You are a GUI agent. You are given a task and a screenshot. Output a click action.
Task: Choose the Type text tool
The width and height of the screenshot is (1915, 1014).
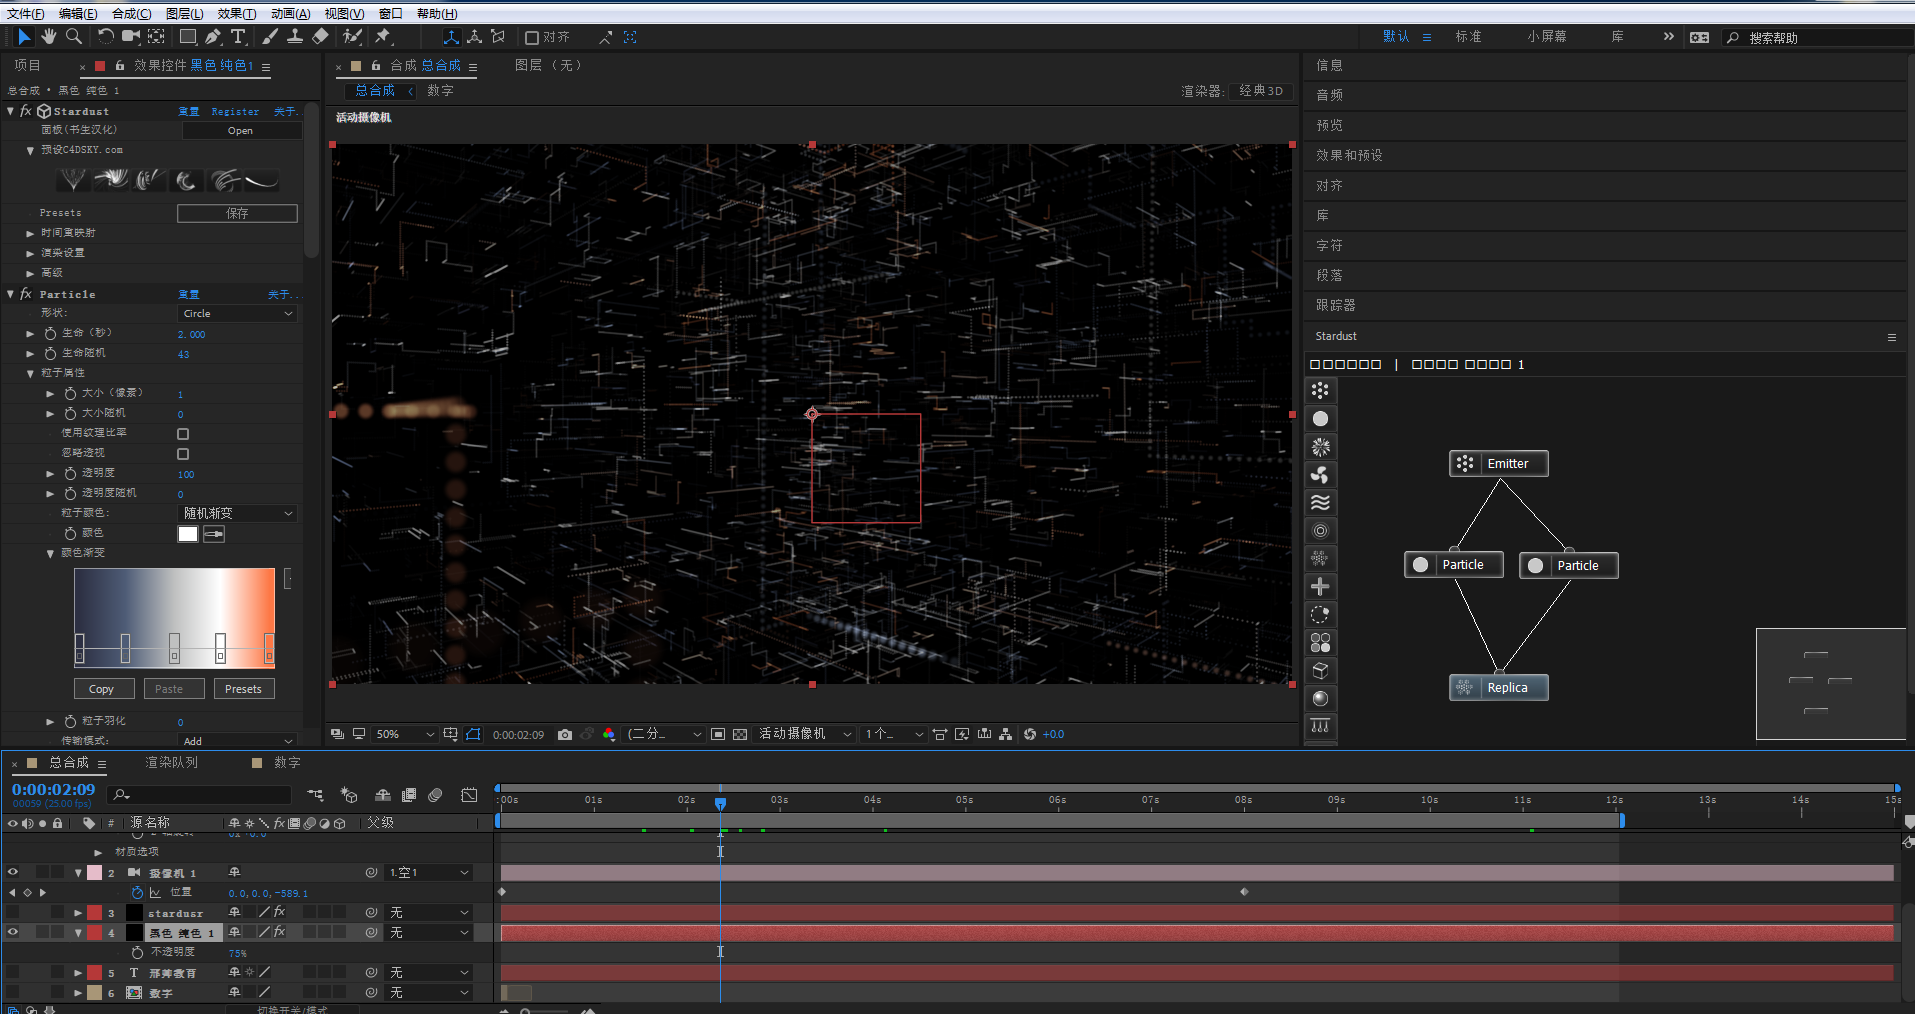(238, 37)
